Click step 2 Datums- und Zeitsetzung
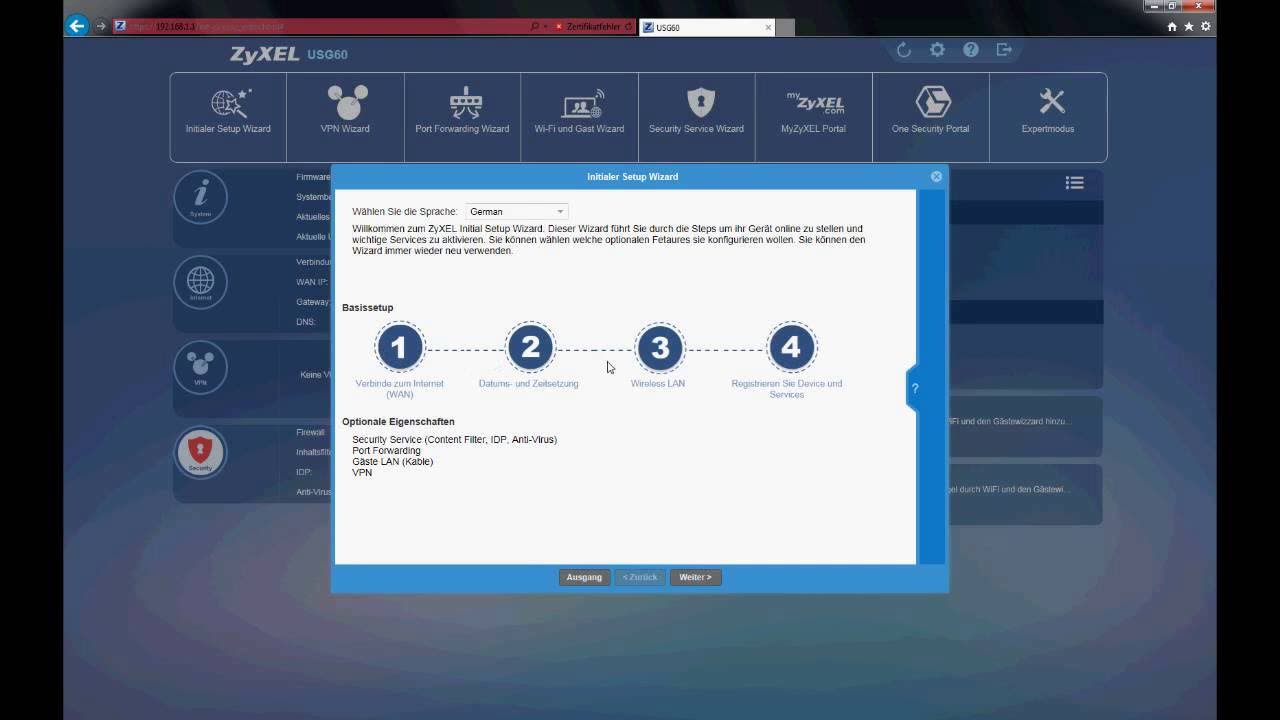 (x=530, y=347)
